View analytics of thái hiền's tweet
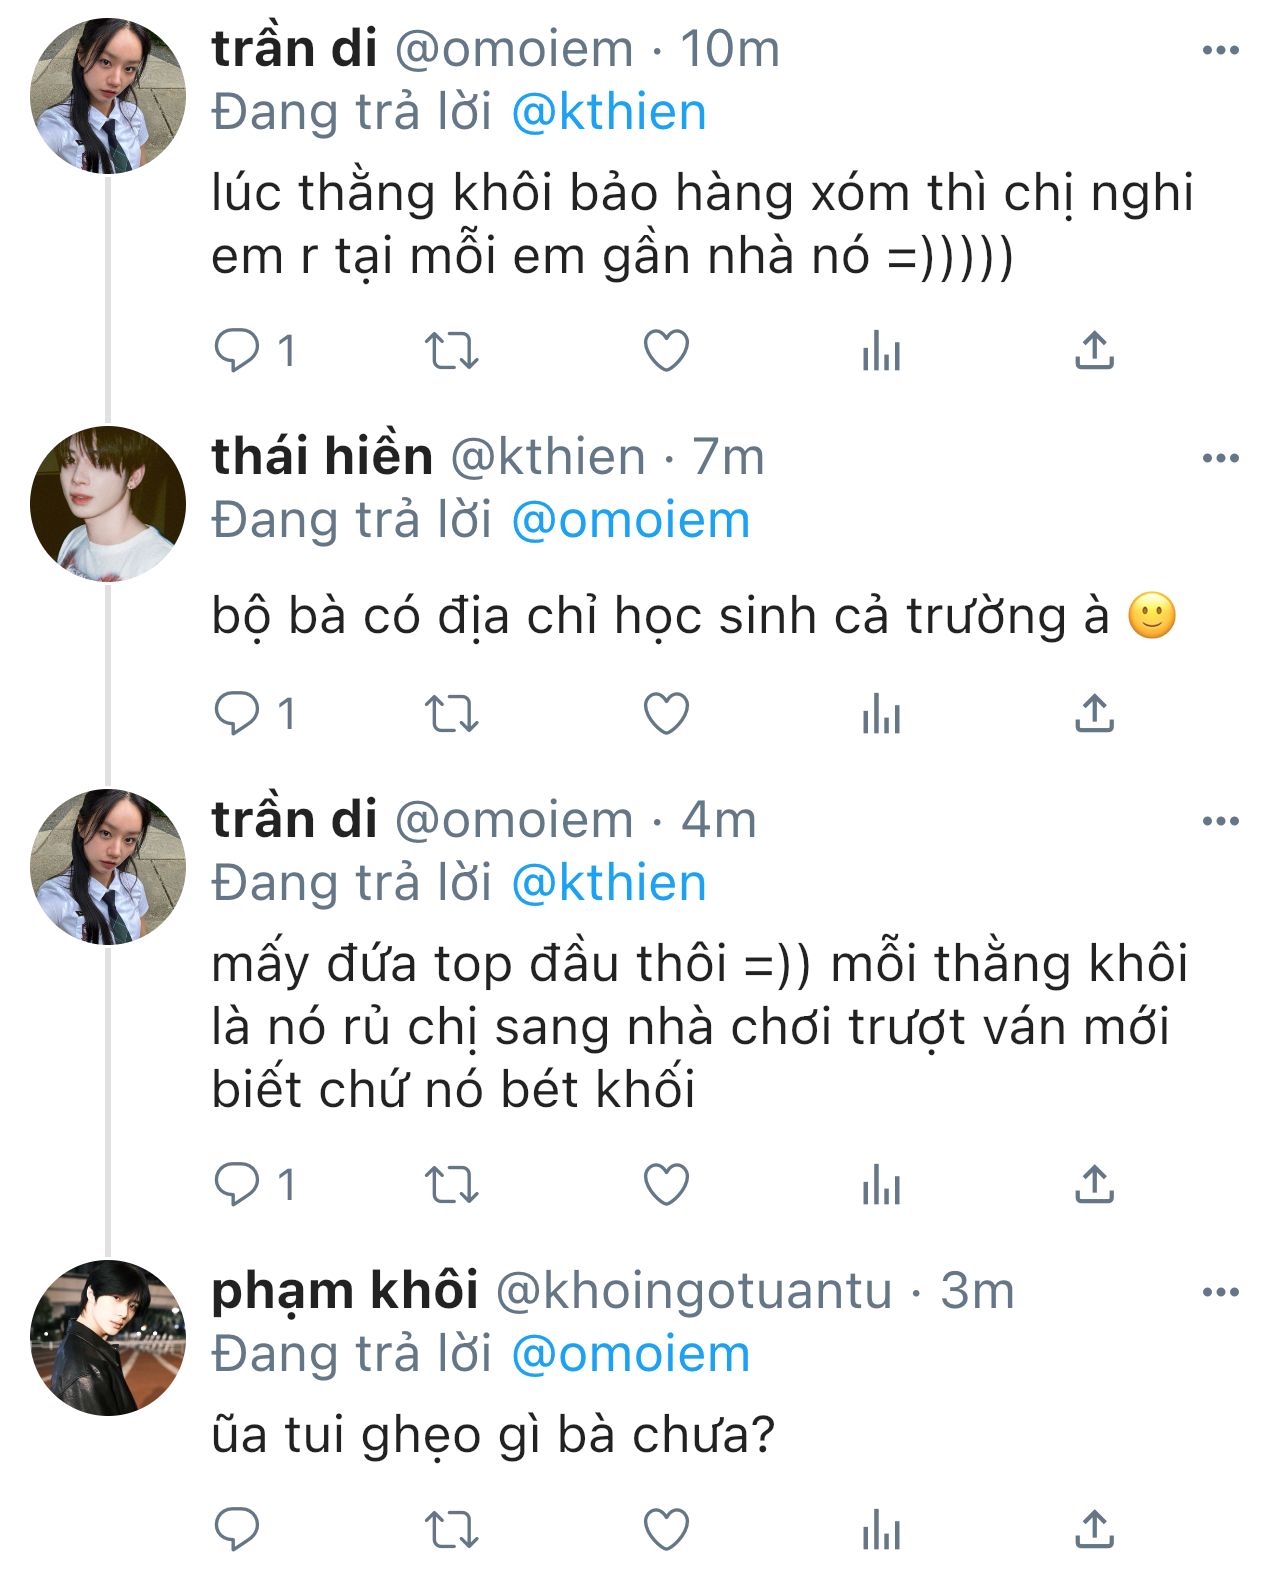This screenshot has width=1284, height=1571. 881,715
